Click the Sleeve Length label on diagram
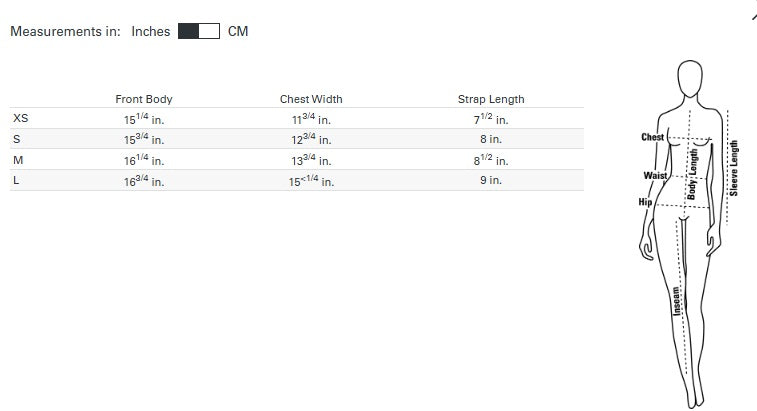Image resolution: width=757 pixels, height=411 pixels. pos(734,168)
